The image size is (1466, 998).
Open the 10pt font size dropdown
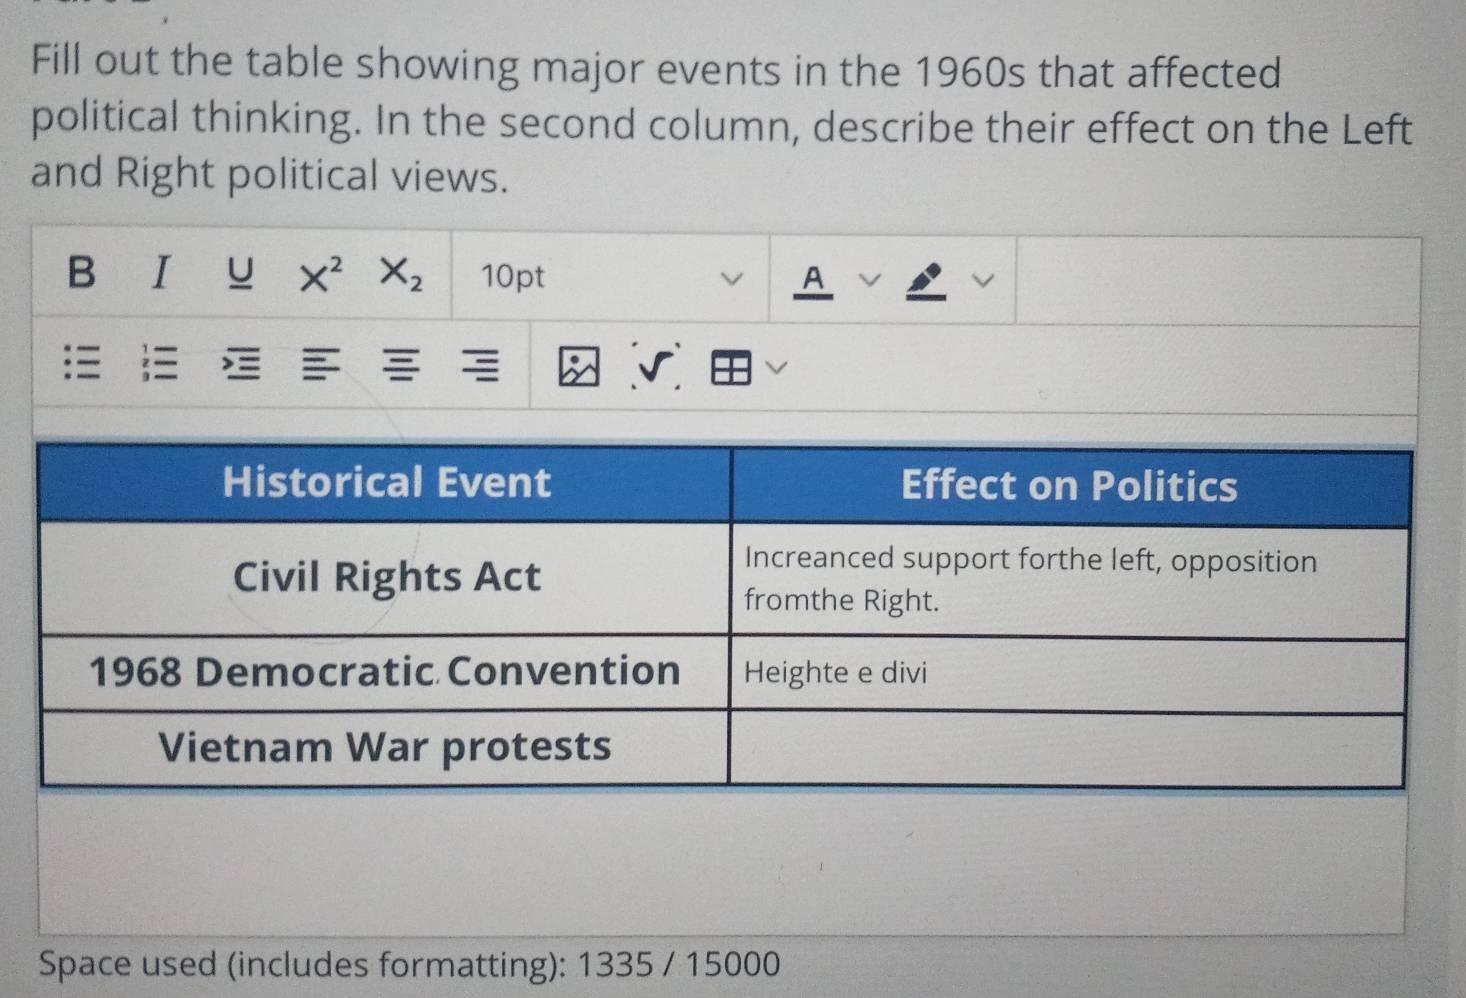pos(611,277)
